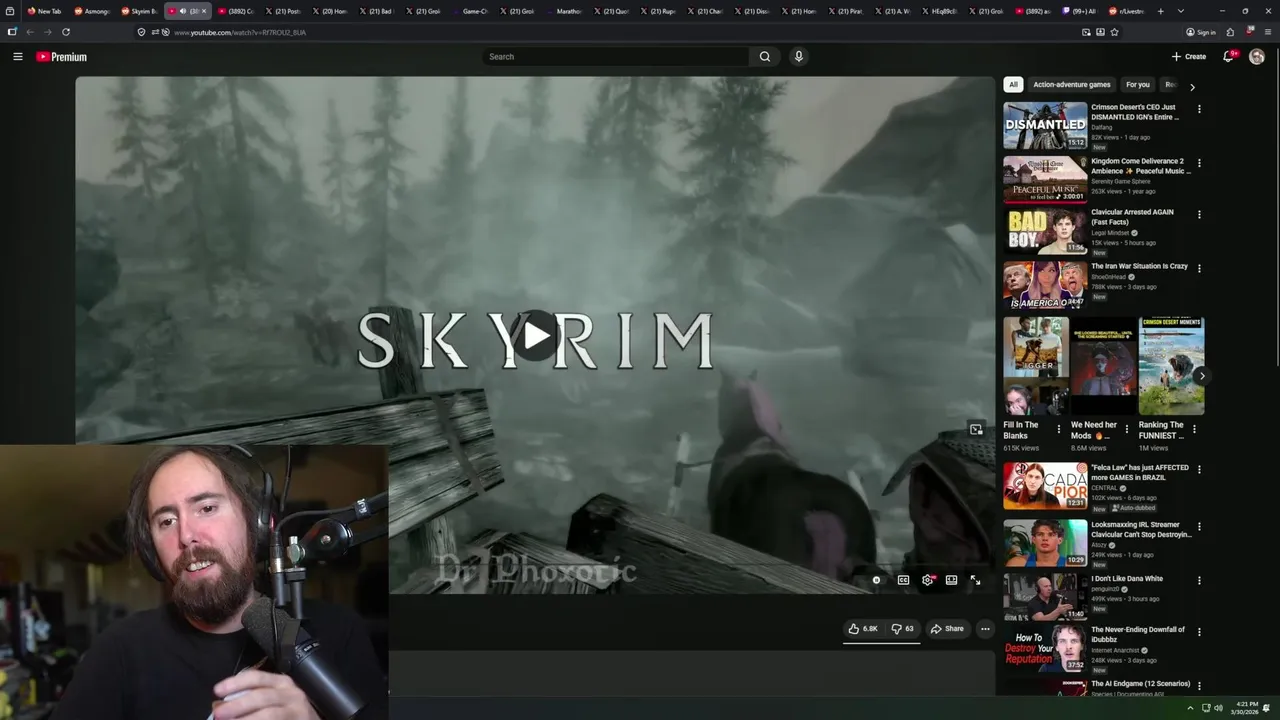Switch to New Tab browser tab
Viewport: 1280px width, 720px height.
coord(45,11)
